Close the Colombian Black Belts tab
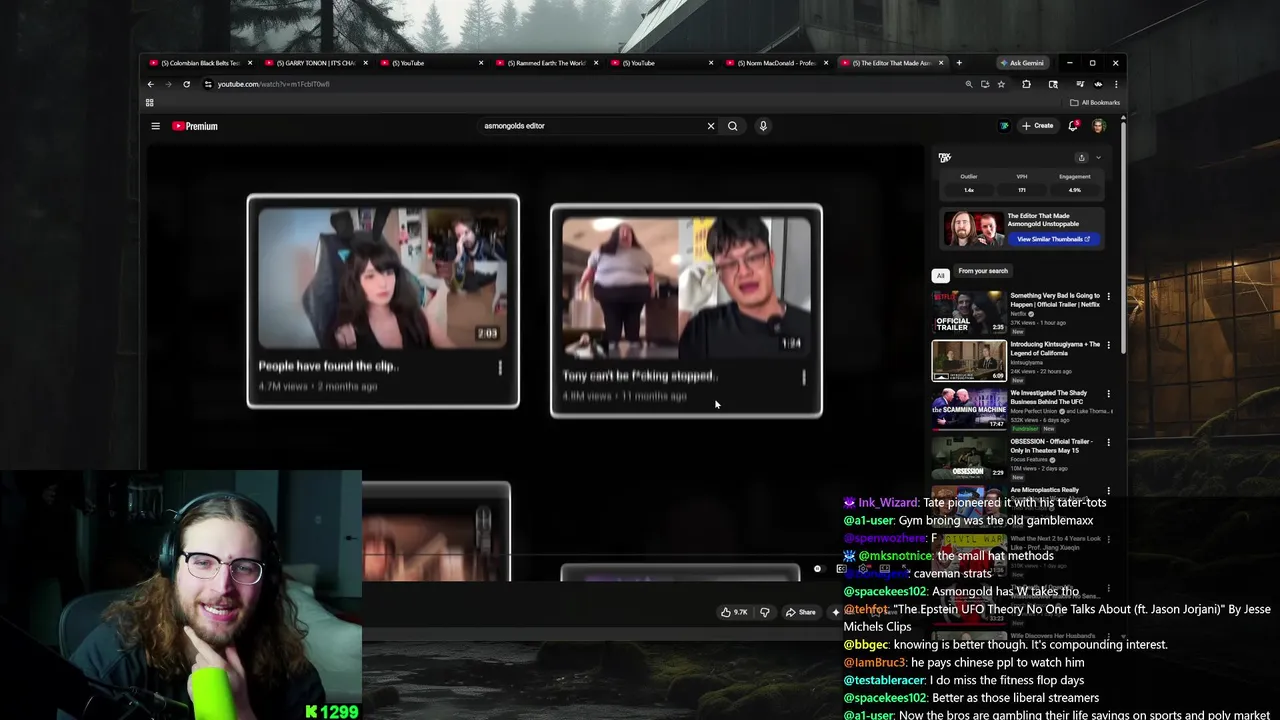1280x720 pixels. coord(250,63)
